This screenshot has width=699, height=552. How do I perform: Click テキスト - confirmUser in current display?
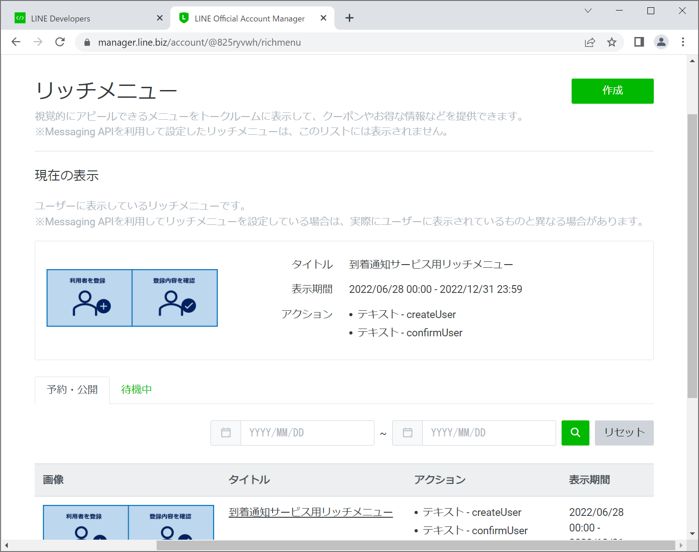coord(410,333)
